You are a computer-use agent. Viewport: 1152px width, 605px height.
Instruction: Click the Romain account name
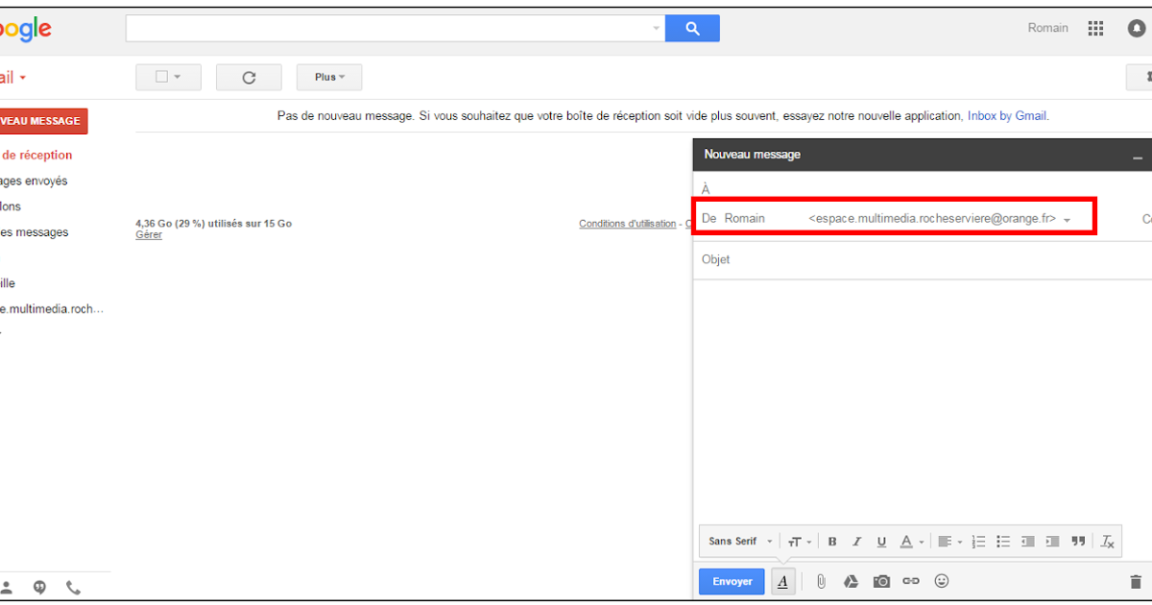1048,28
